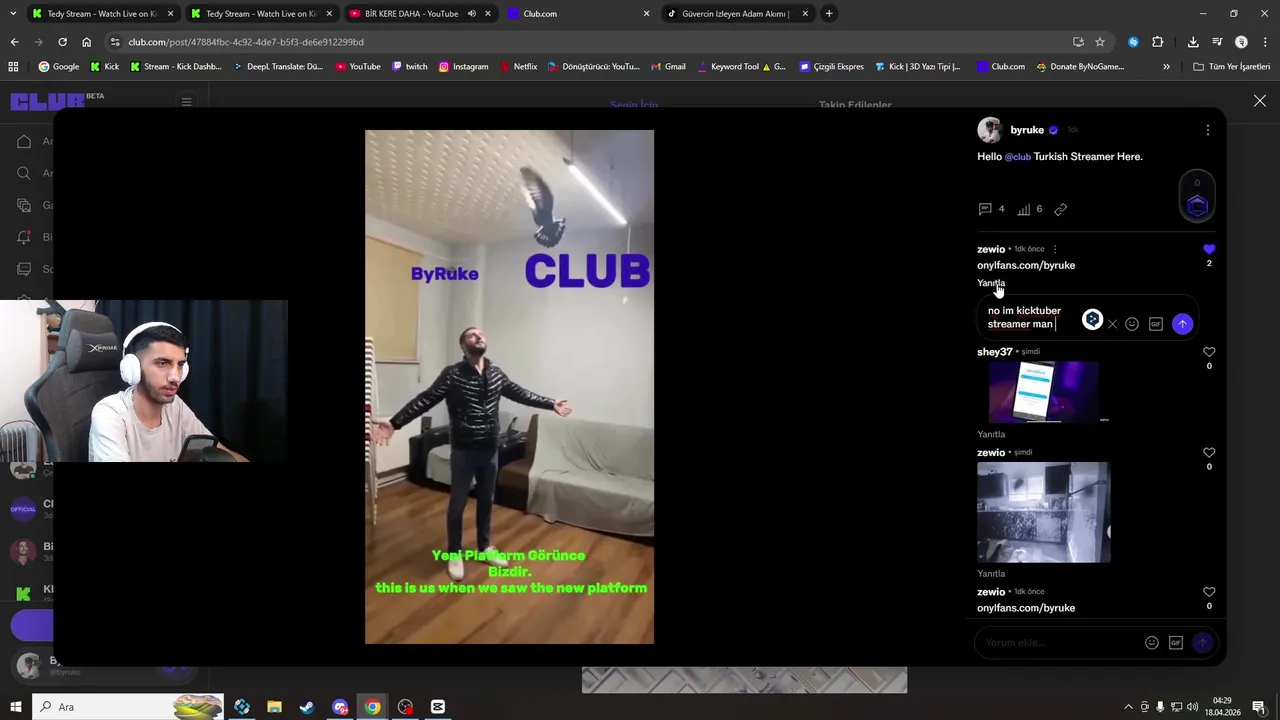Open the DeepL Translate bookmark
This screenshot has width=1280, height=720.
pos(278,67)
